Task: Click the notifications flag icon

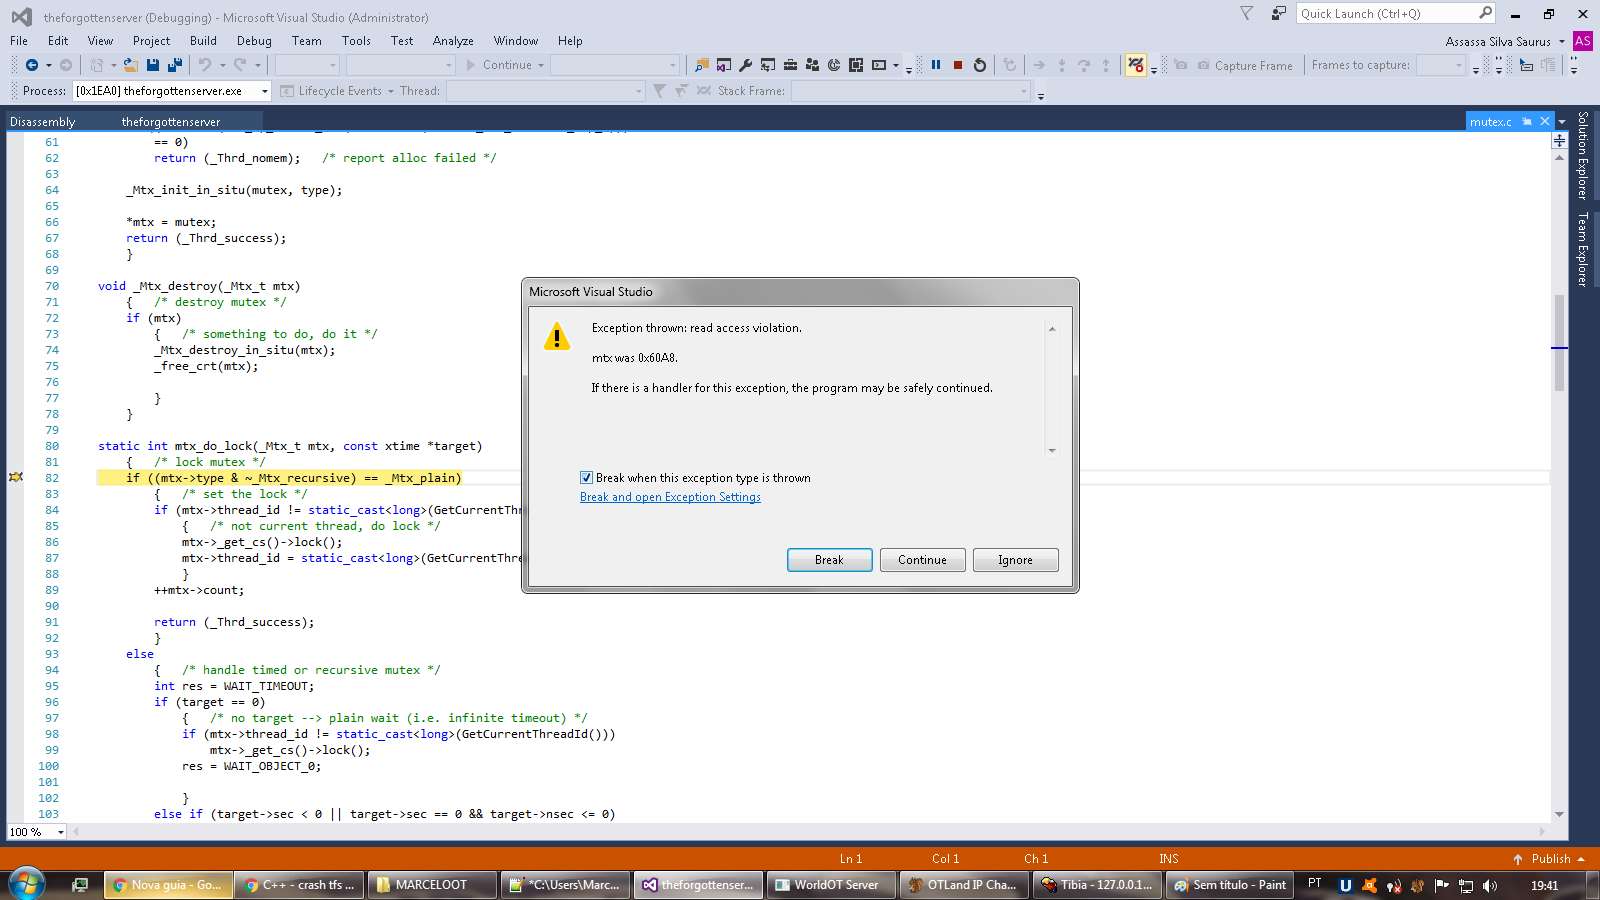Action: [x=1246, y=13]
